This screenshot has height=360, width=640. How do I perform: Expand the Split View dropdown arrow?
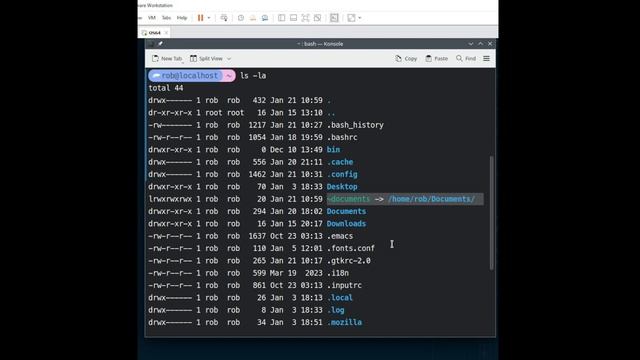(229, 59)
